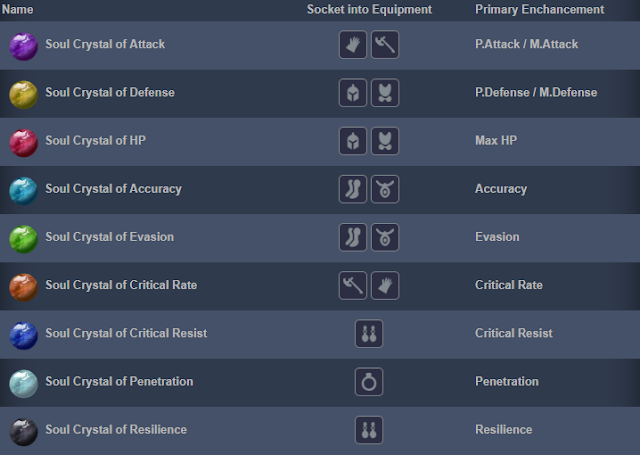This screenshot has height=455, width=640.
Task: Click the purple Soul Crystal of Attack orb
Action: click(24, 47)
